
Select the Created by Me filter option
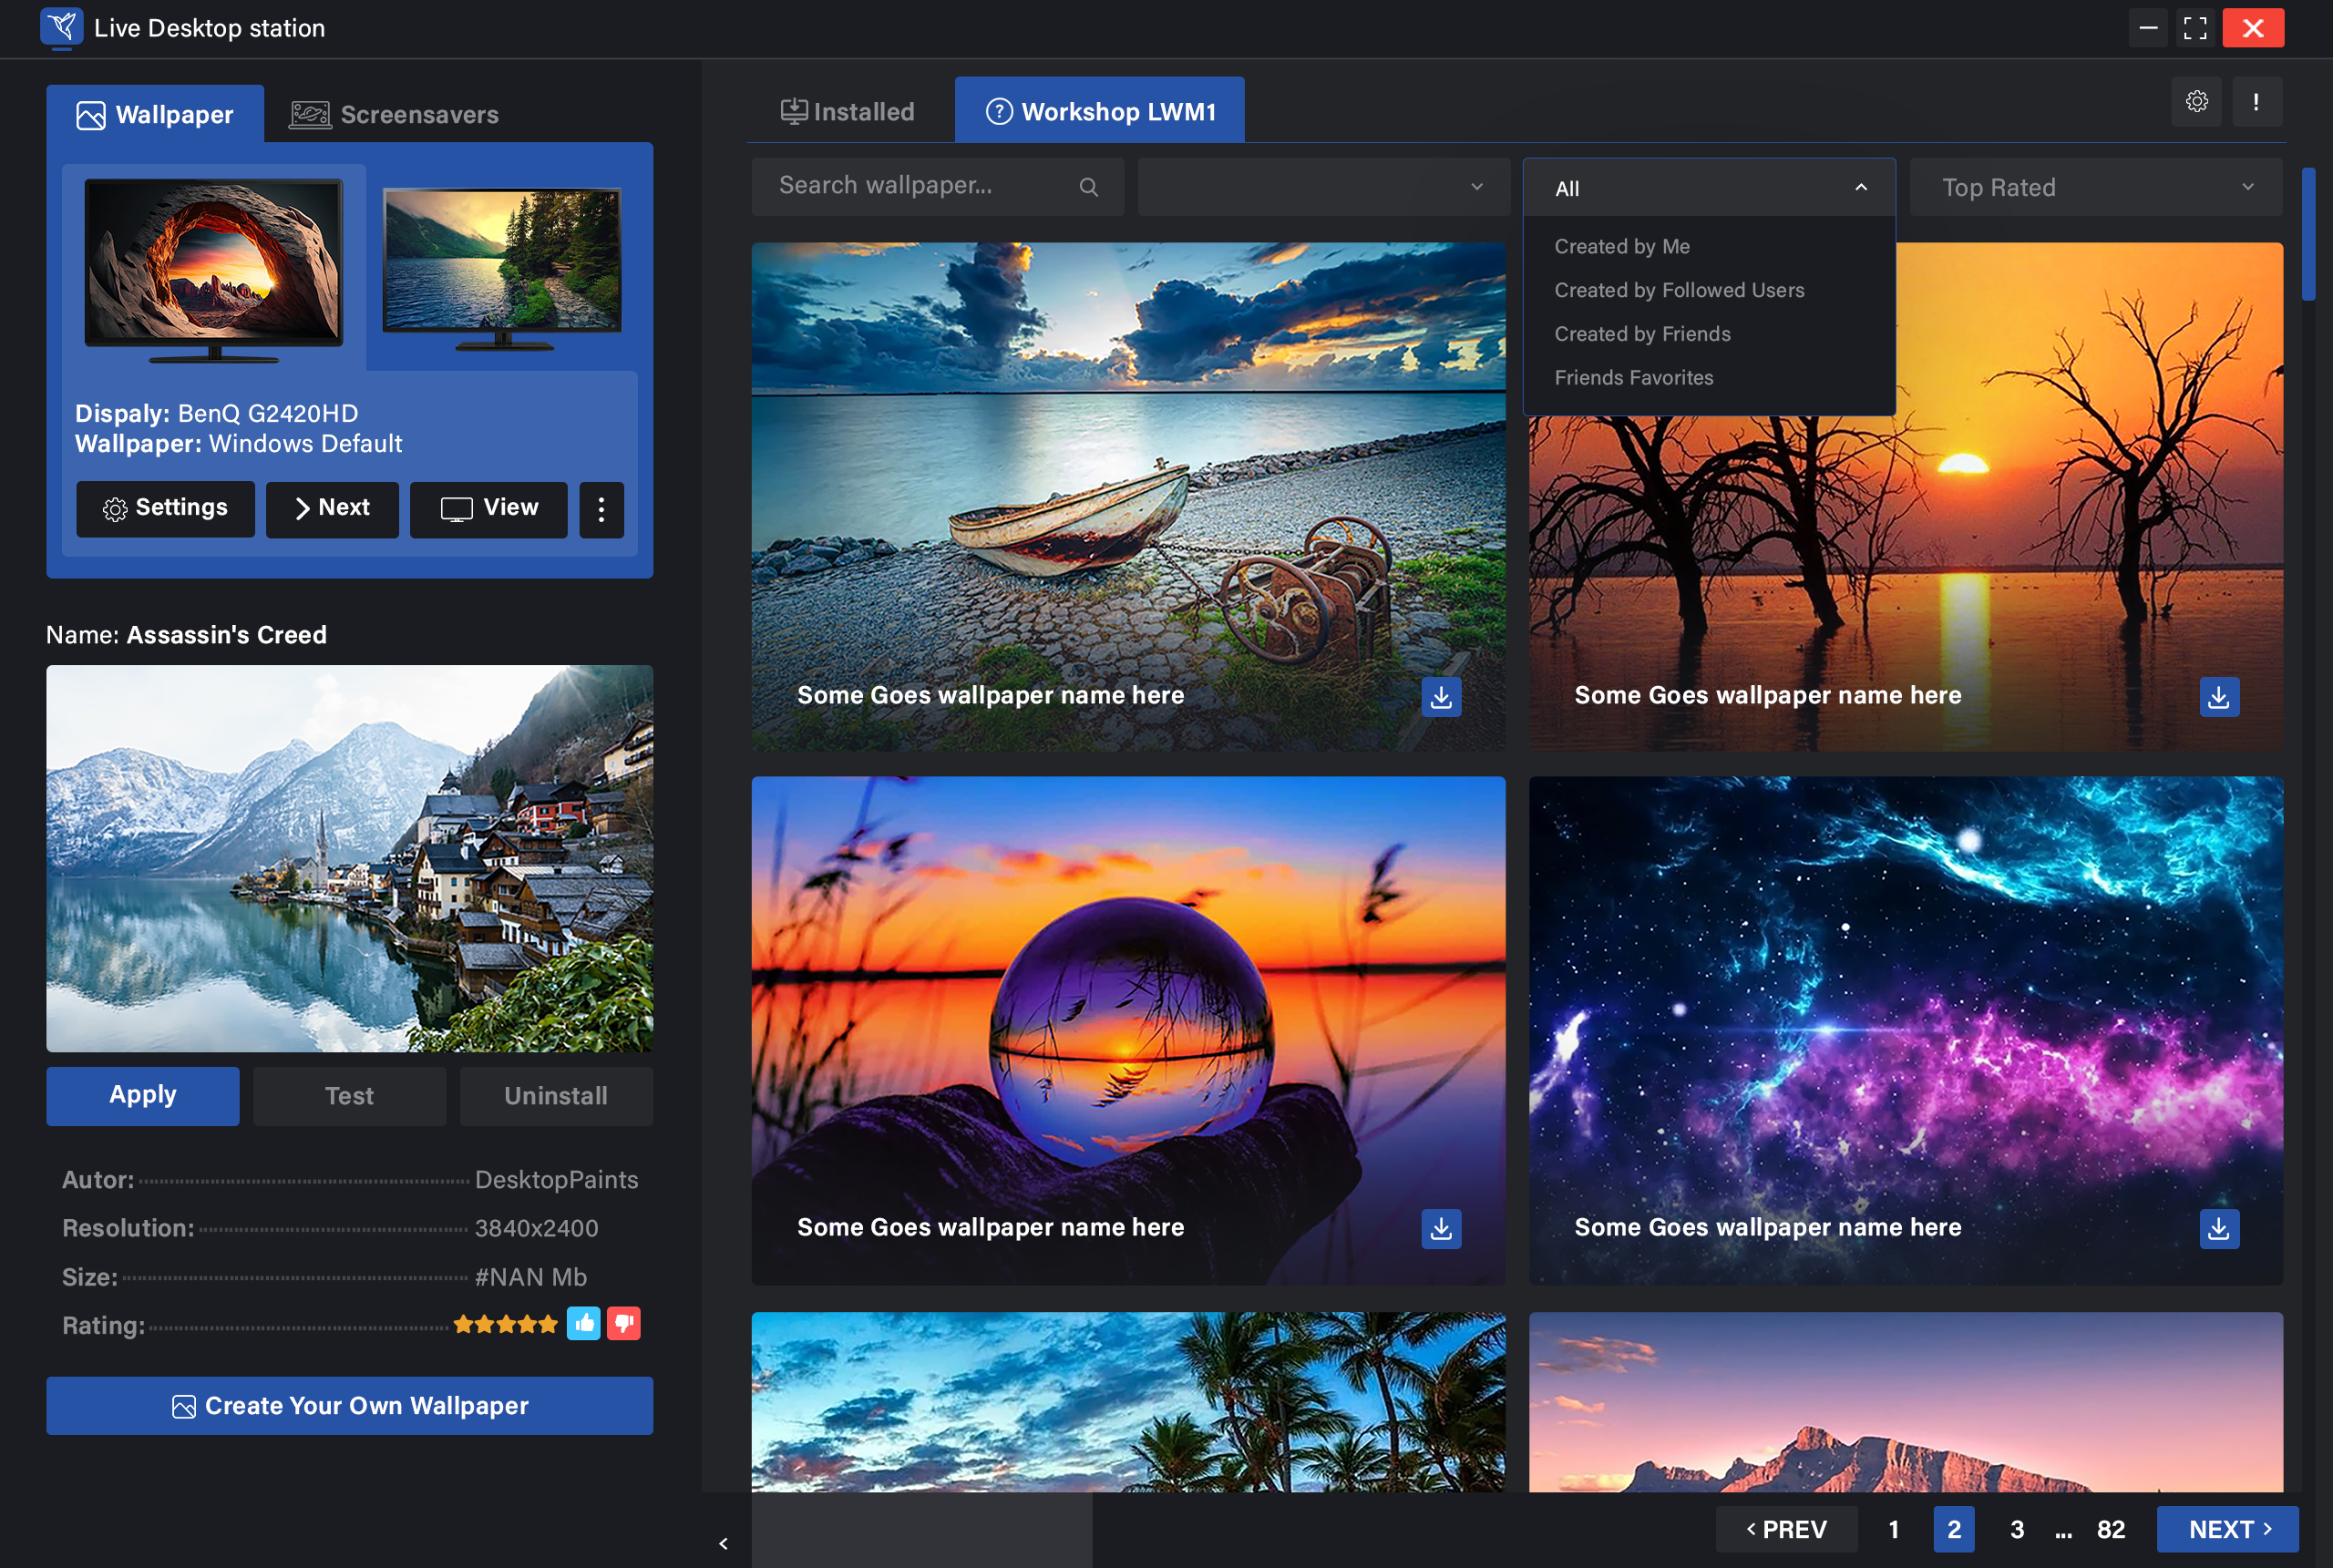[x=1621, y=246]
